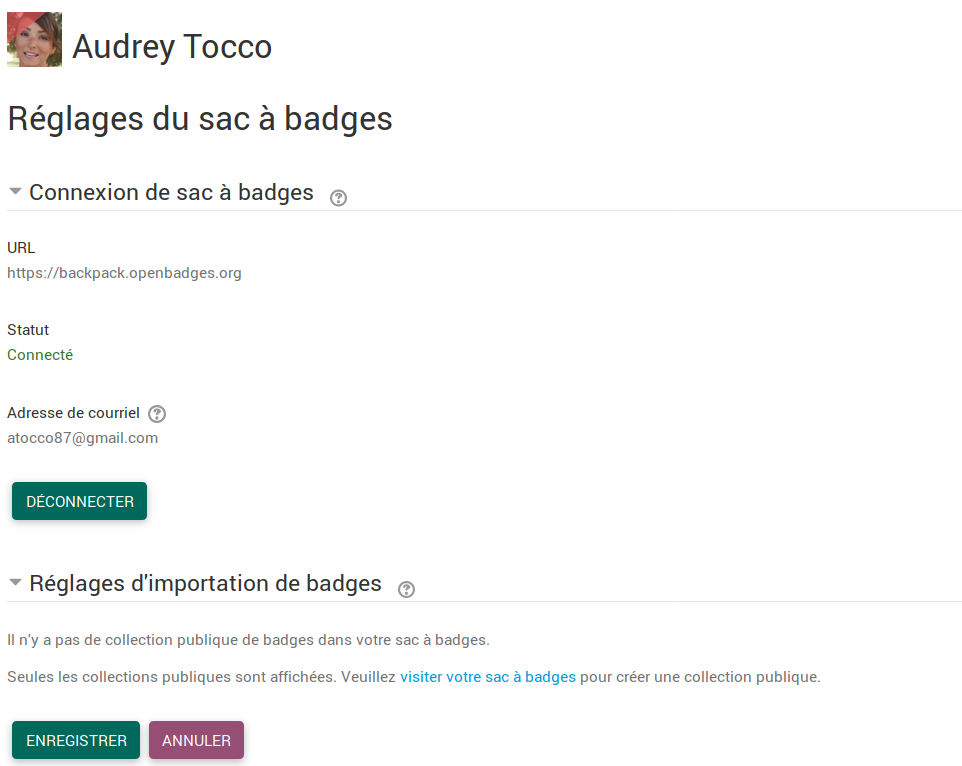Screen dimensions: 962x766
Task: Open the help icon next to Adresse de courriel
Action: coord(157,414)
